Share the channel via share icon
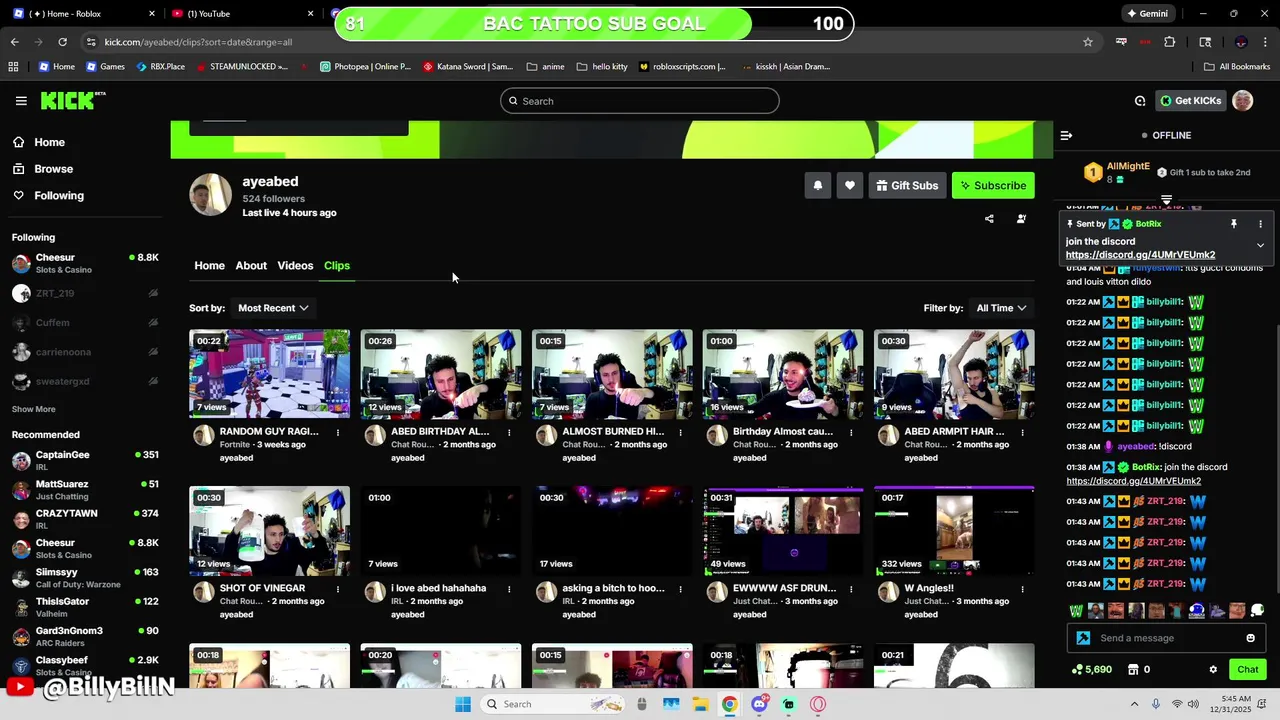1280x720 pixels. tap(989, 219)
